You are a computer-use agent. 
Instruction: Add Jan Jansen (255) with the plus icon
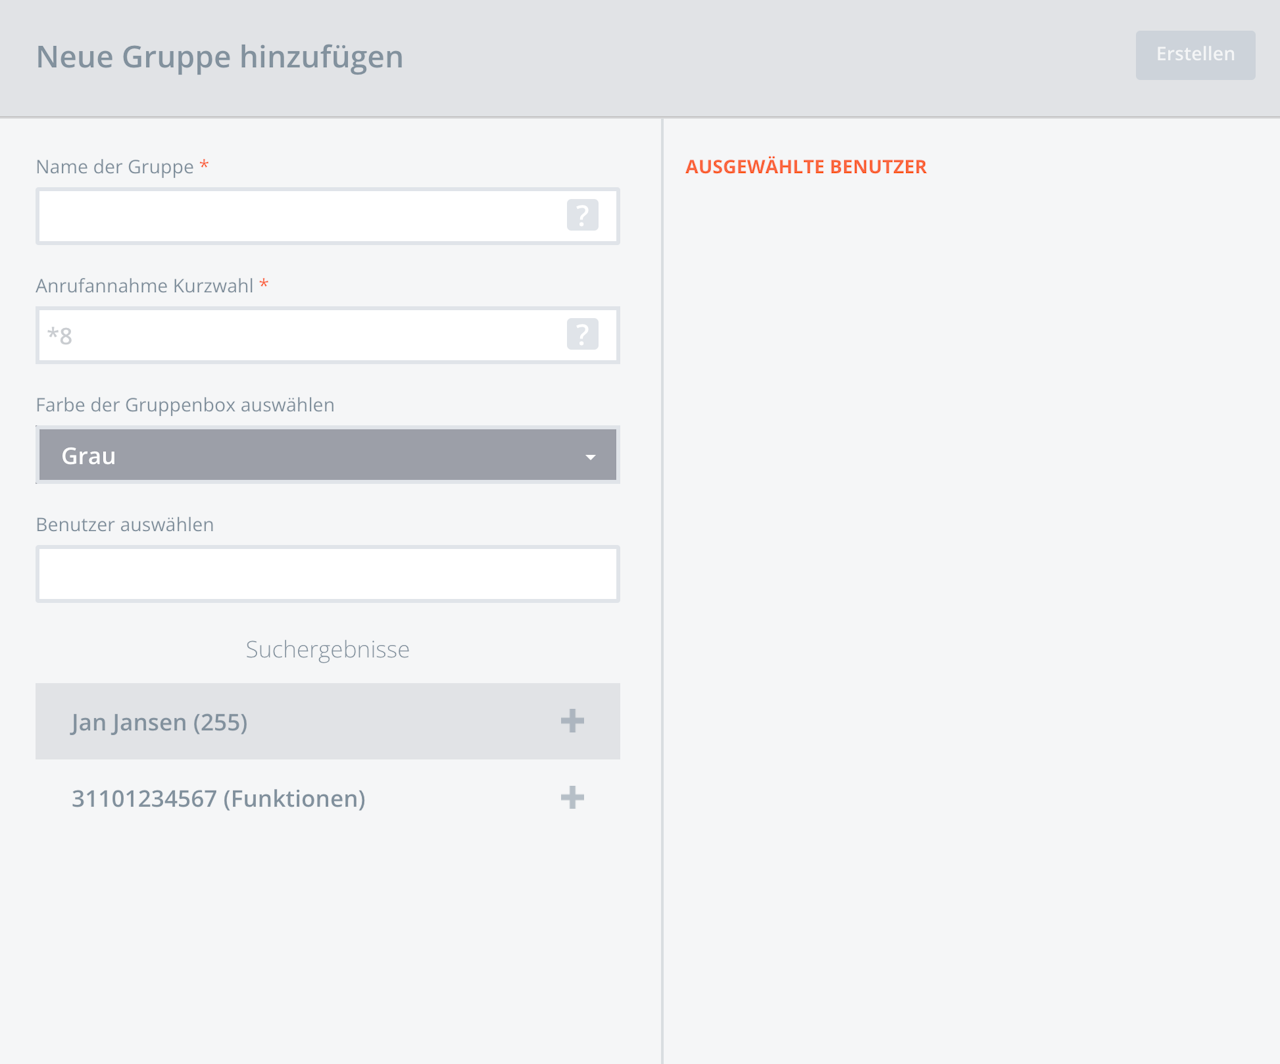click(572, 721)
